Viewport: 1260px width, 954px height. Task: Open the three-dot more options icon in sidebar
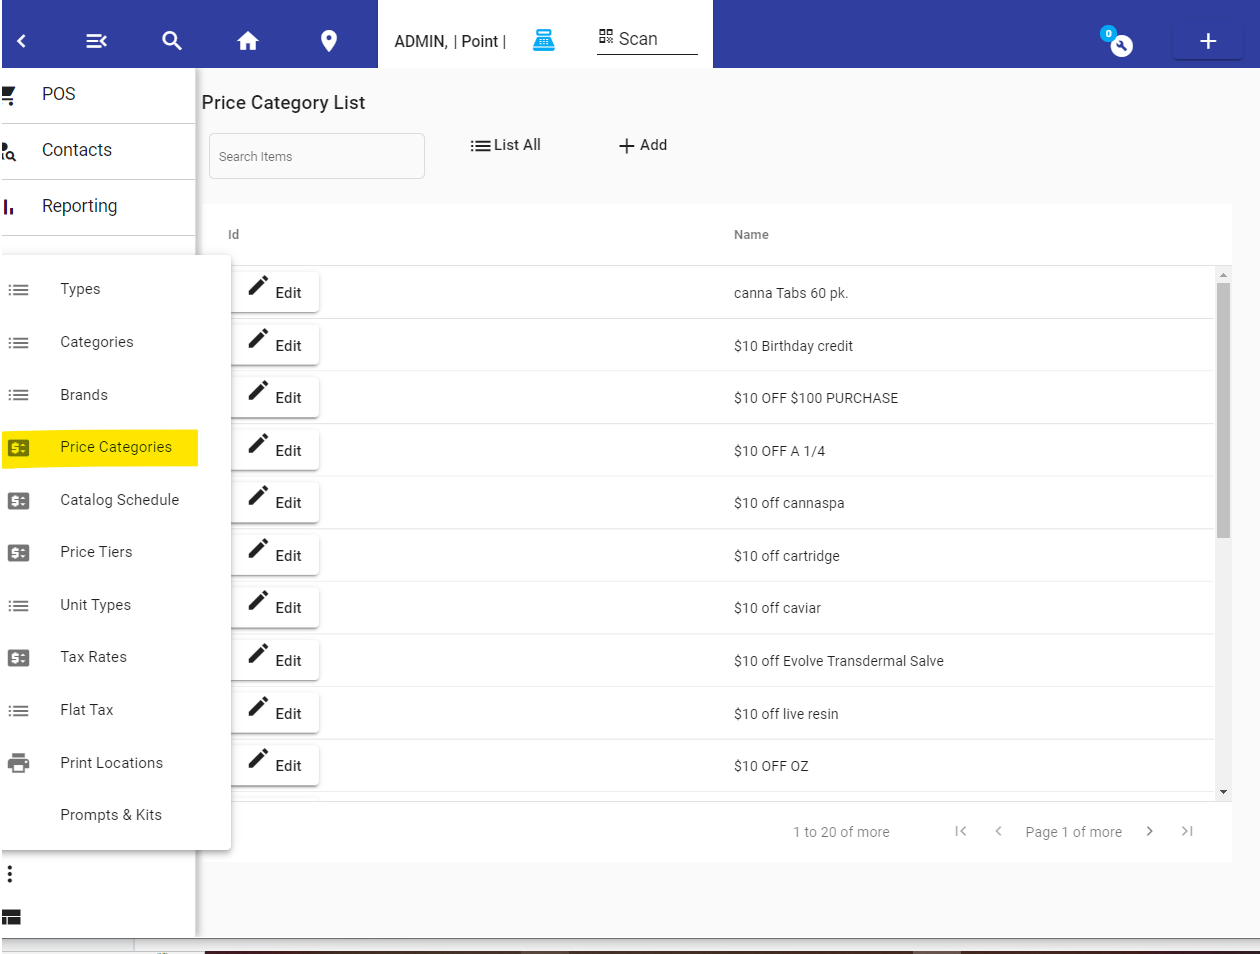click(x=10, y=874)
